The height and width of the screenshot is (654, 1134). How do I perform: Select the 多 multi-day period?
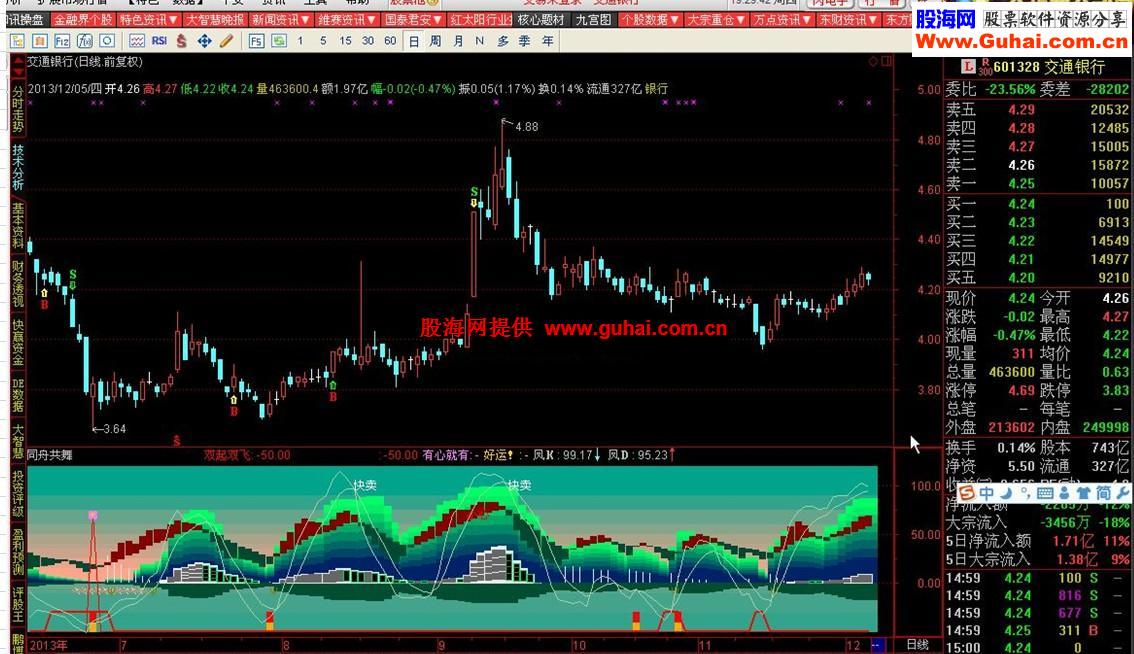[503, 41]
